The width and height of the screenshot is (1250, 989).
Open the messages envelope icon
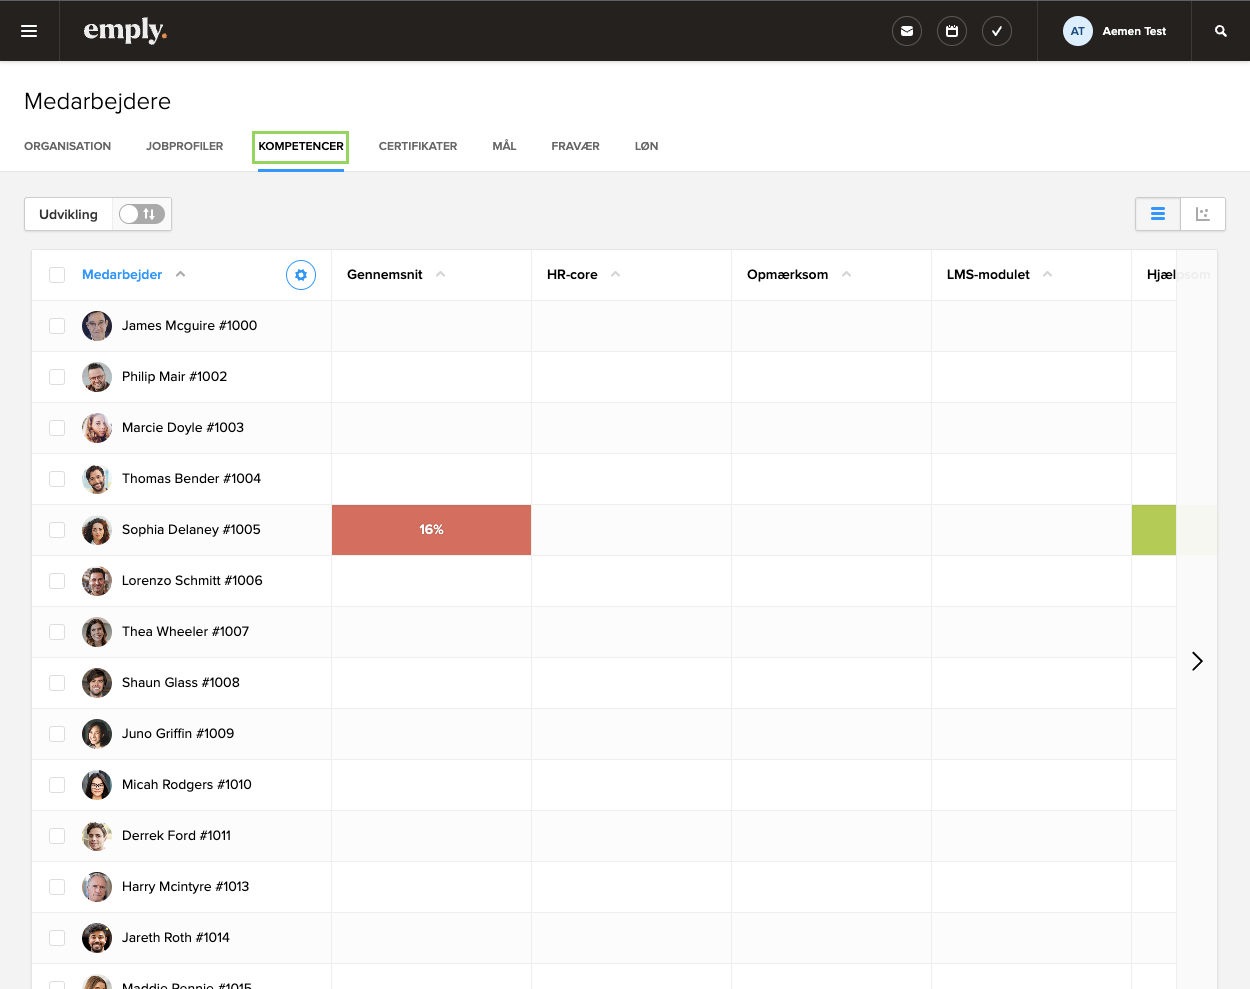click(x=906, y=31)
